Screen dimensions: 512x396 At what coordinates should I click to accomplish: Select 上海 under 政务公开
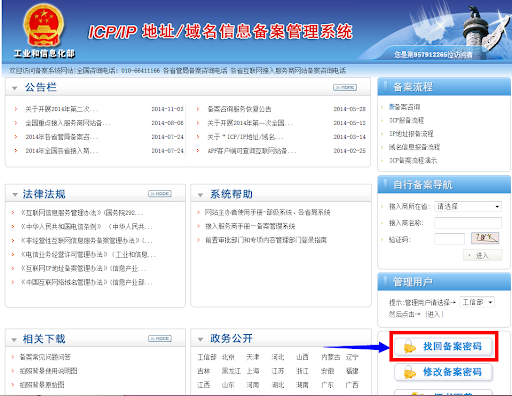click(253, 371)
